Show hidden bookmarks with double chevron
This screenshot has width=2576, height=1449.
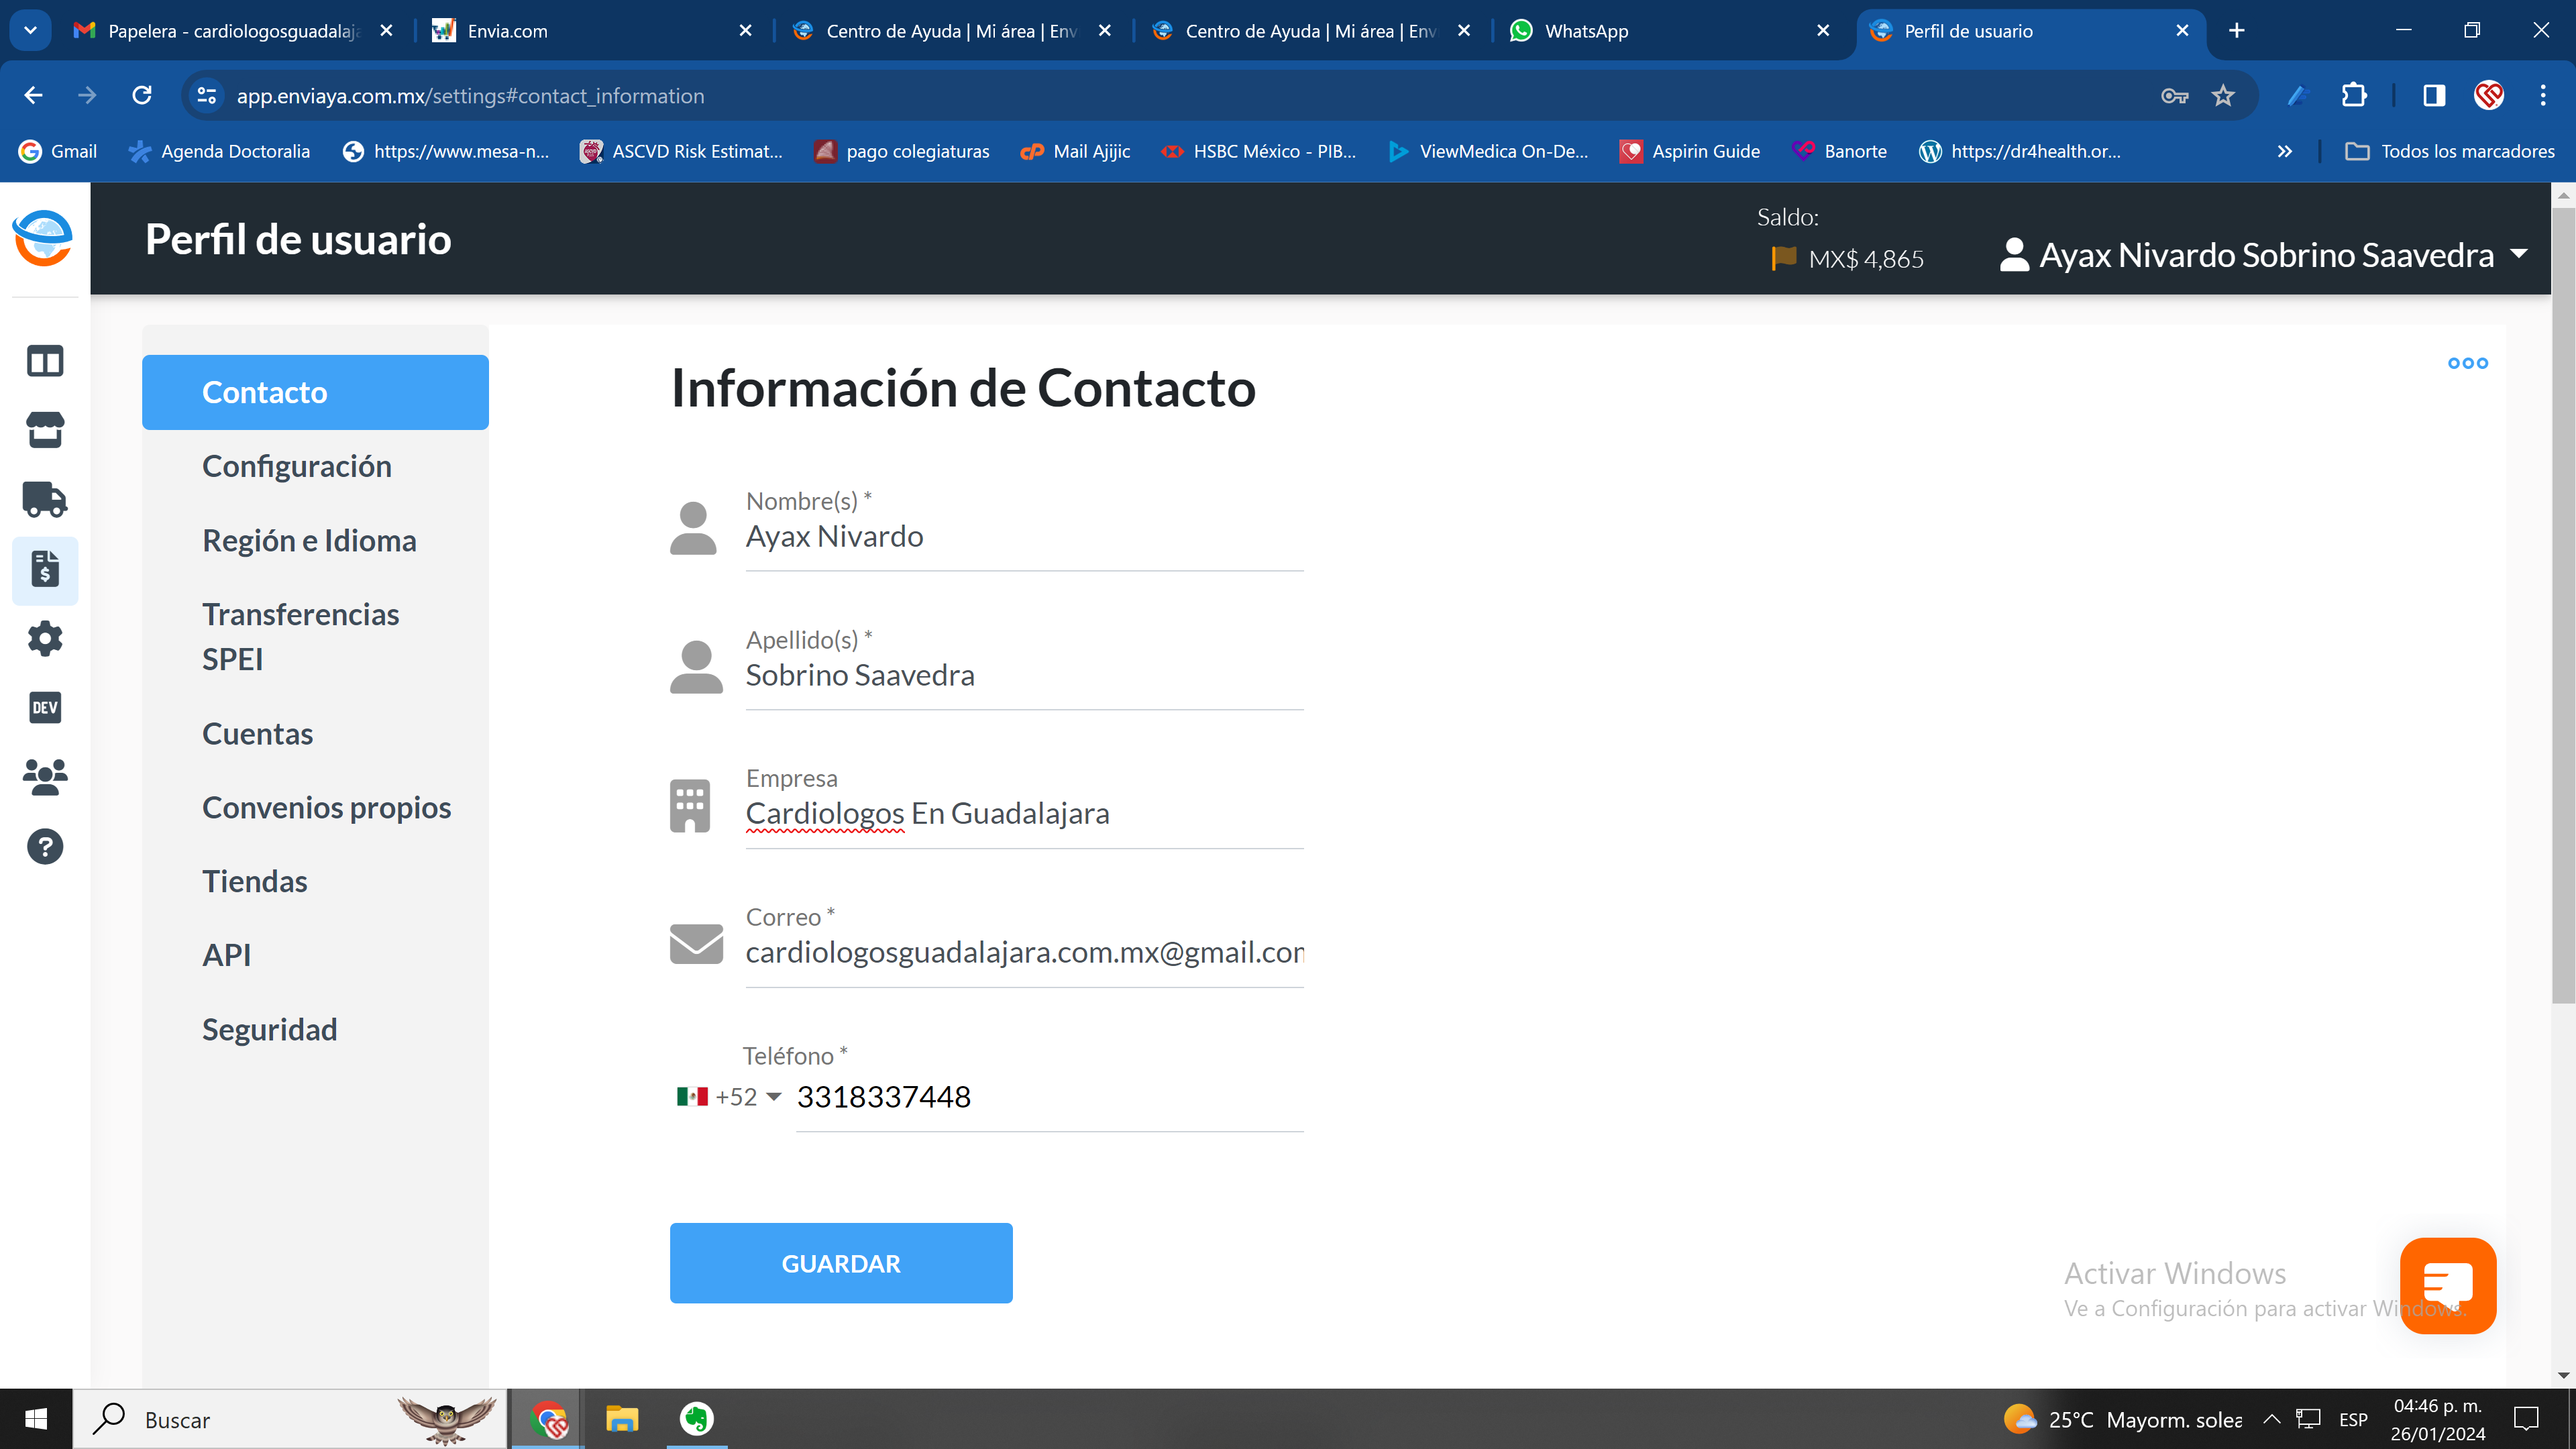tap(2284, 152)
